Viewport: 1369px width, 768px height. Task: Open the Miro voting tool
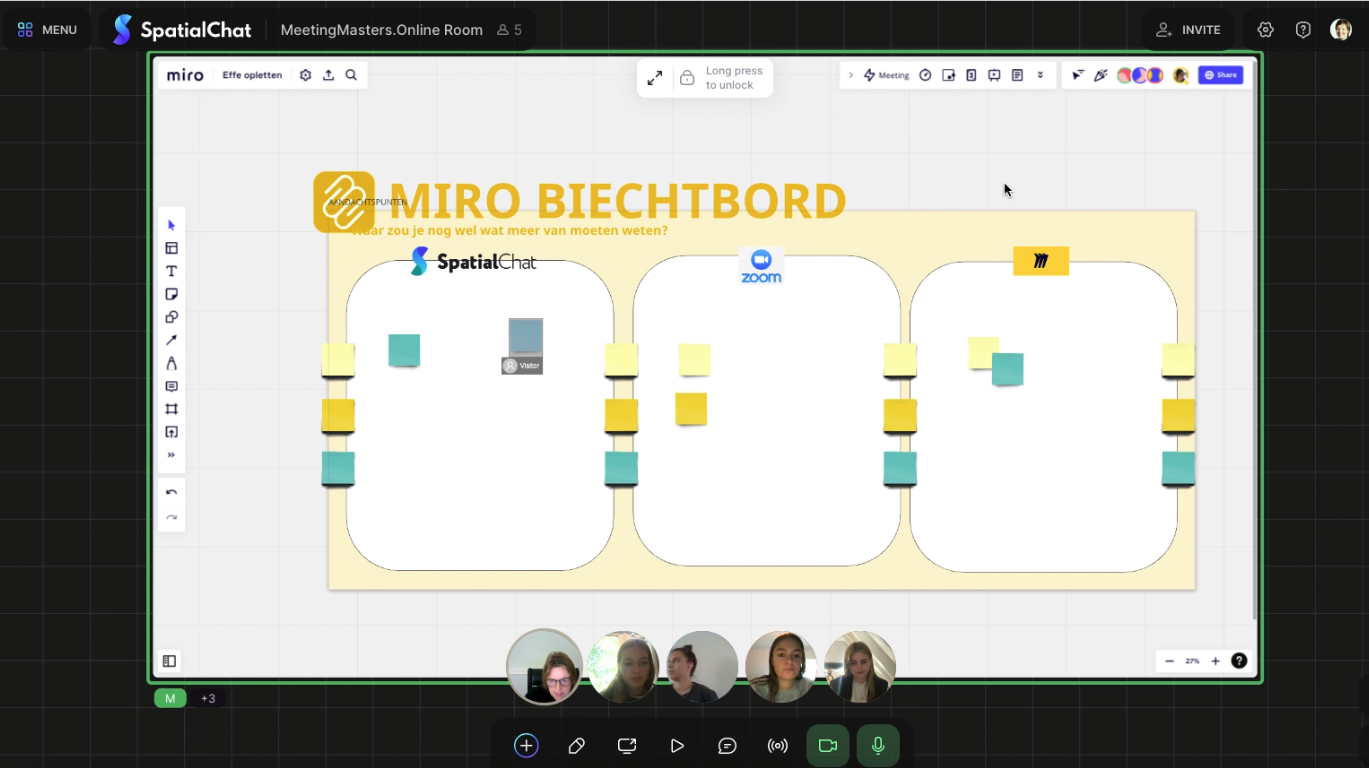tap(948, 75)
